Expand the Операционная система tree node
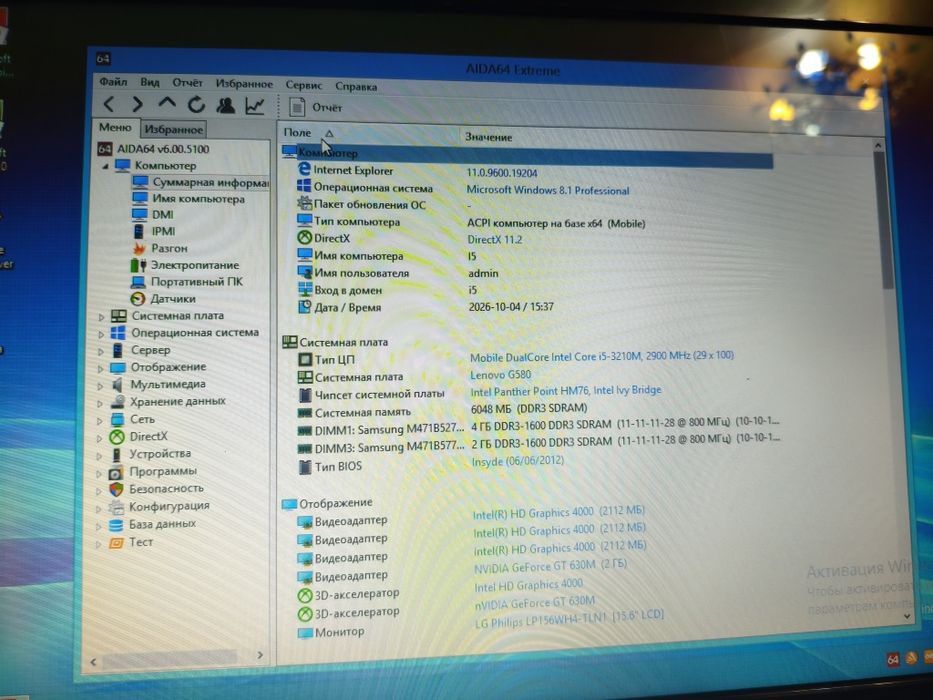The height and width of the screenshot is (700, 933). click(101, 335)
